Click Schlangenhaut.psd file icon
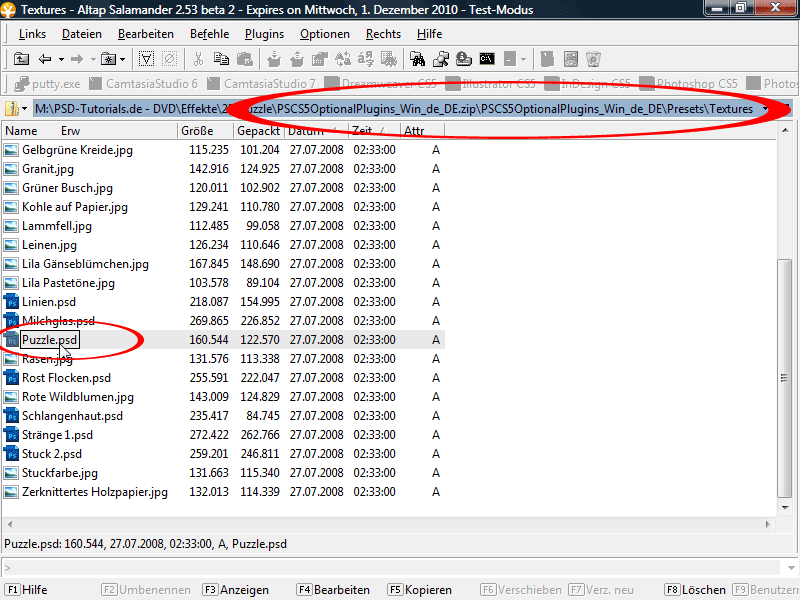Image resolution: width=800 pixels, height=600 pixels. click(11, 416)
